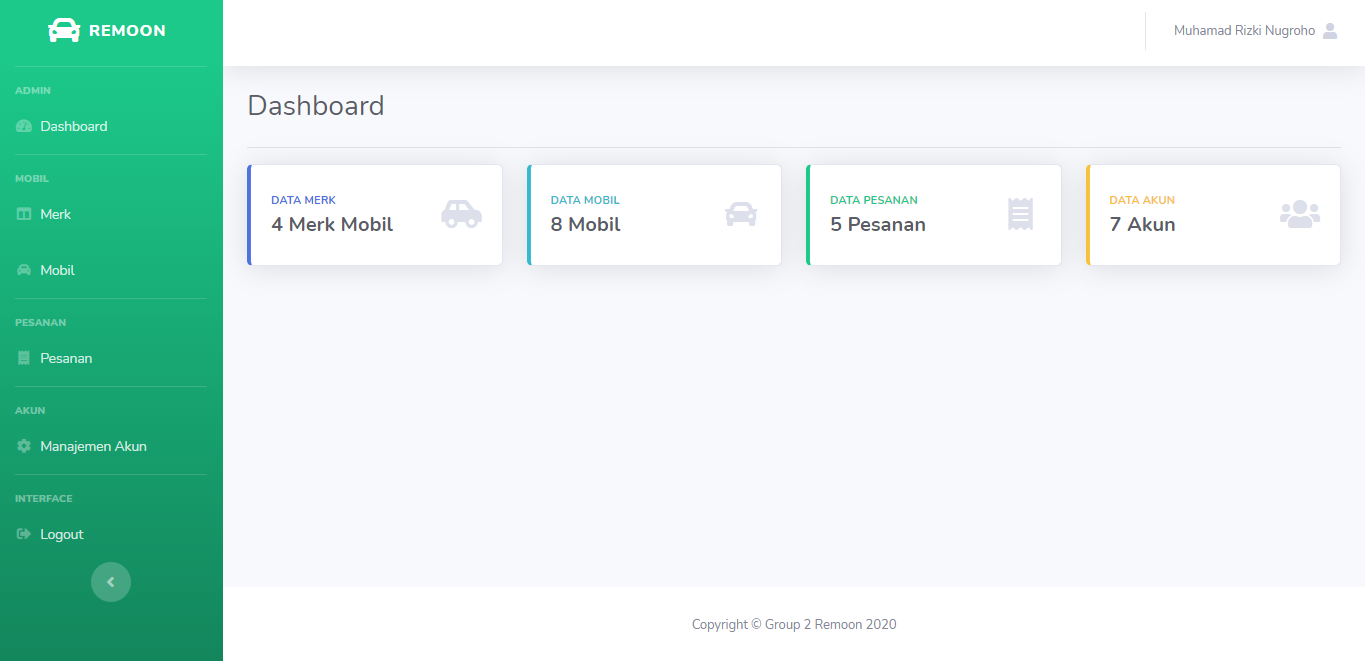
Task: Click the car icon on Data Merk card
Action: [x=461, y=214]
